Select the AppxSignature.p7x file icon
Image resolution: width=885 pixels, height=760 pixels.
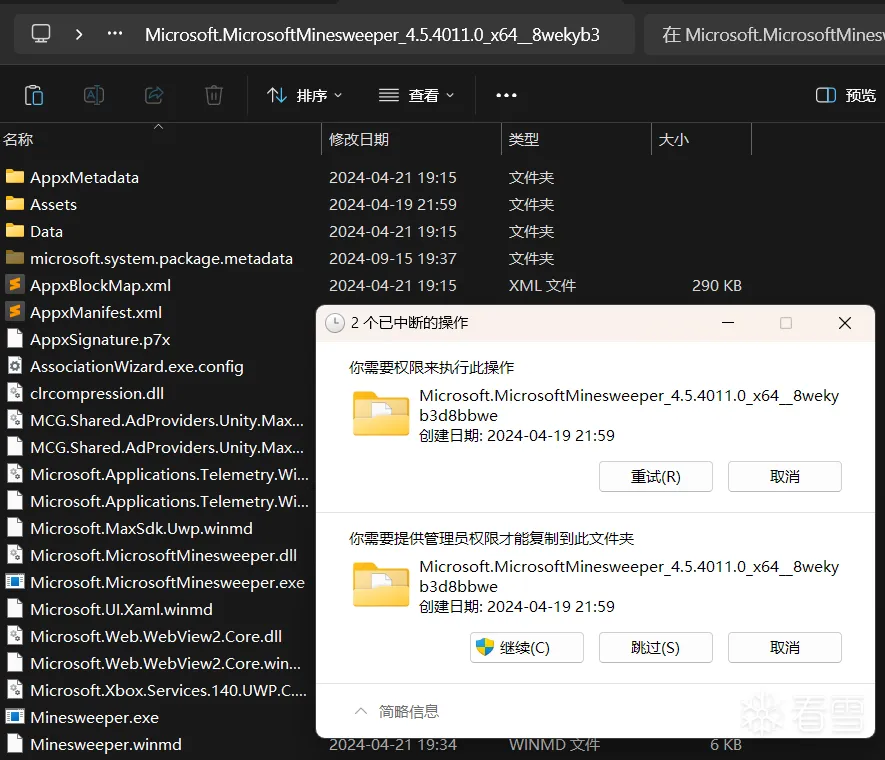pos(15,339)
